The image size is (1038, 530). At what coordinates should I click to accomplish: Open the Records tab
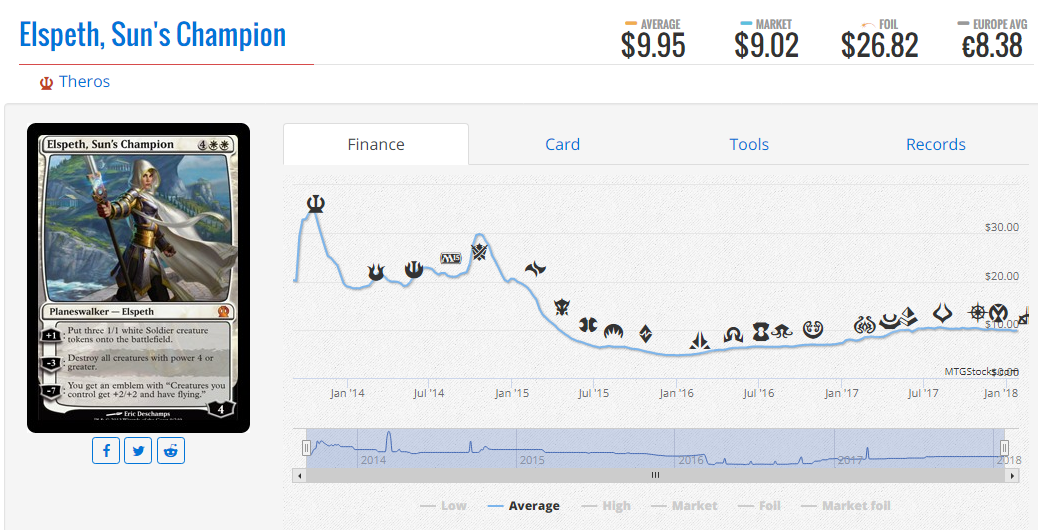(x=935, y=144)
